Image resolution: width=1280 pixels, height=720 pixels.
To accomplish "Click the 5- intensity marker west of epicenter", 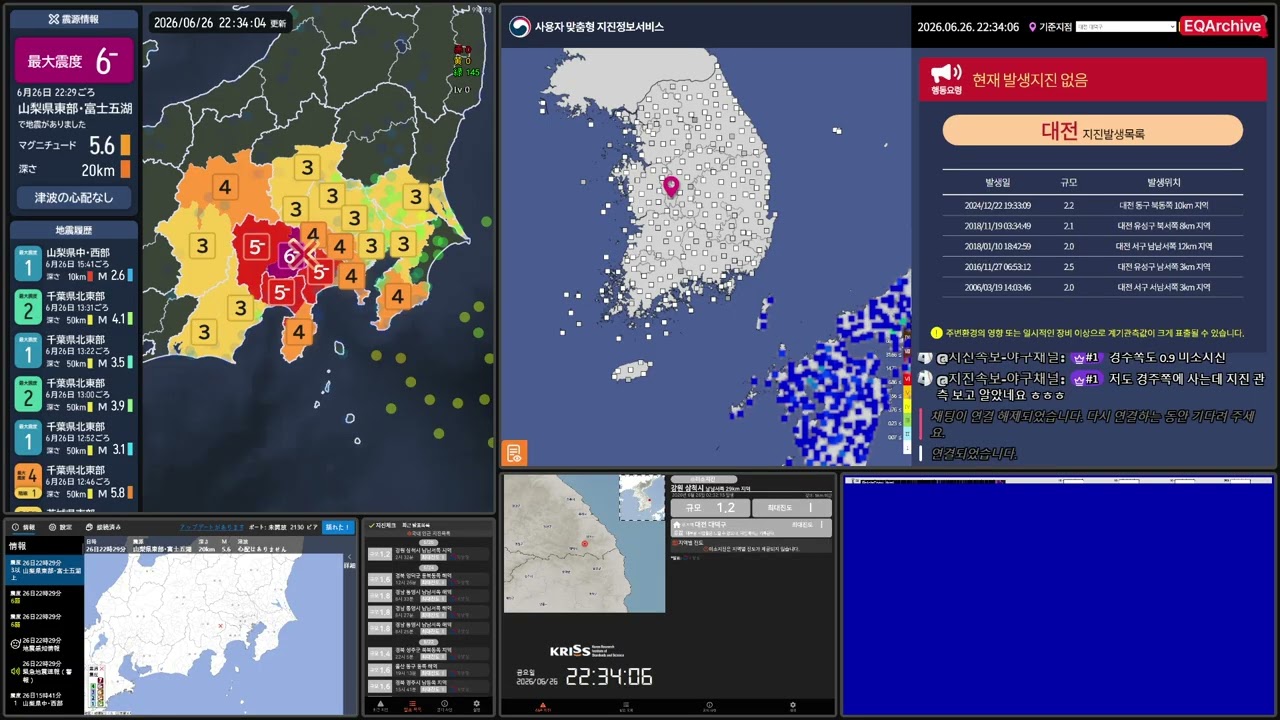I will tap(256, 246).
